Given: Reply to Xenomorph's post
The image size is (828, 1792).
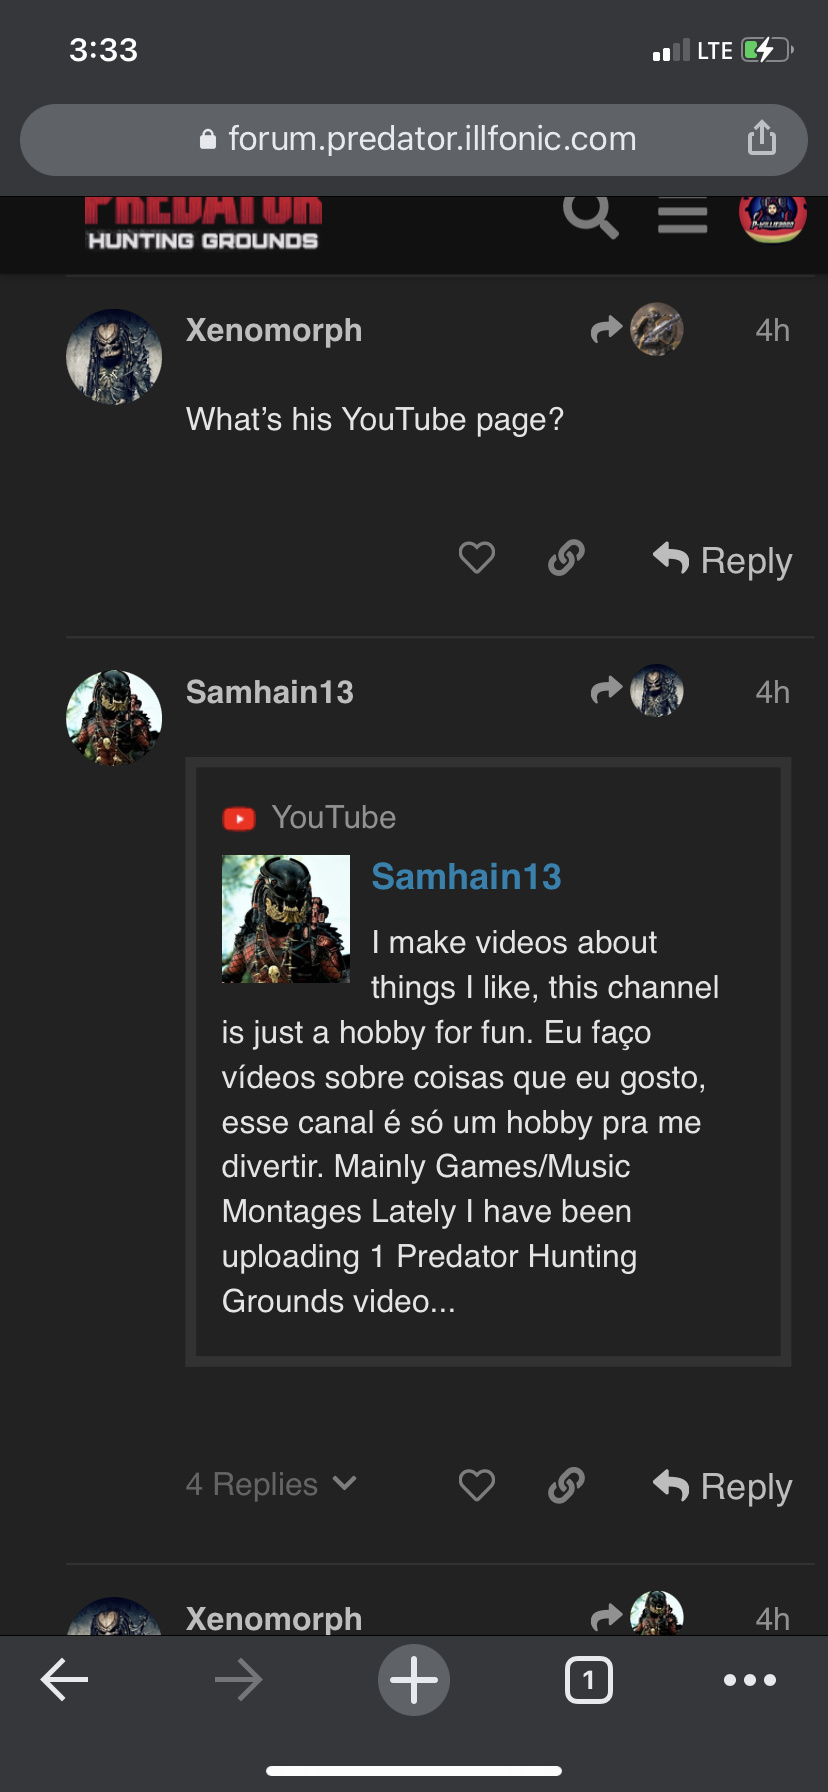Looking at the screenshot, I should pyautogui.click(x=722, y=560).
